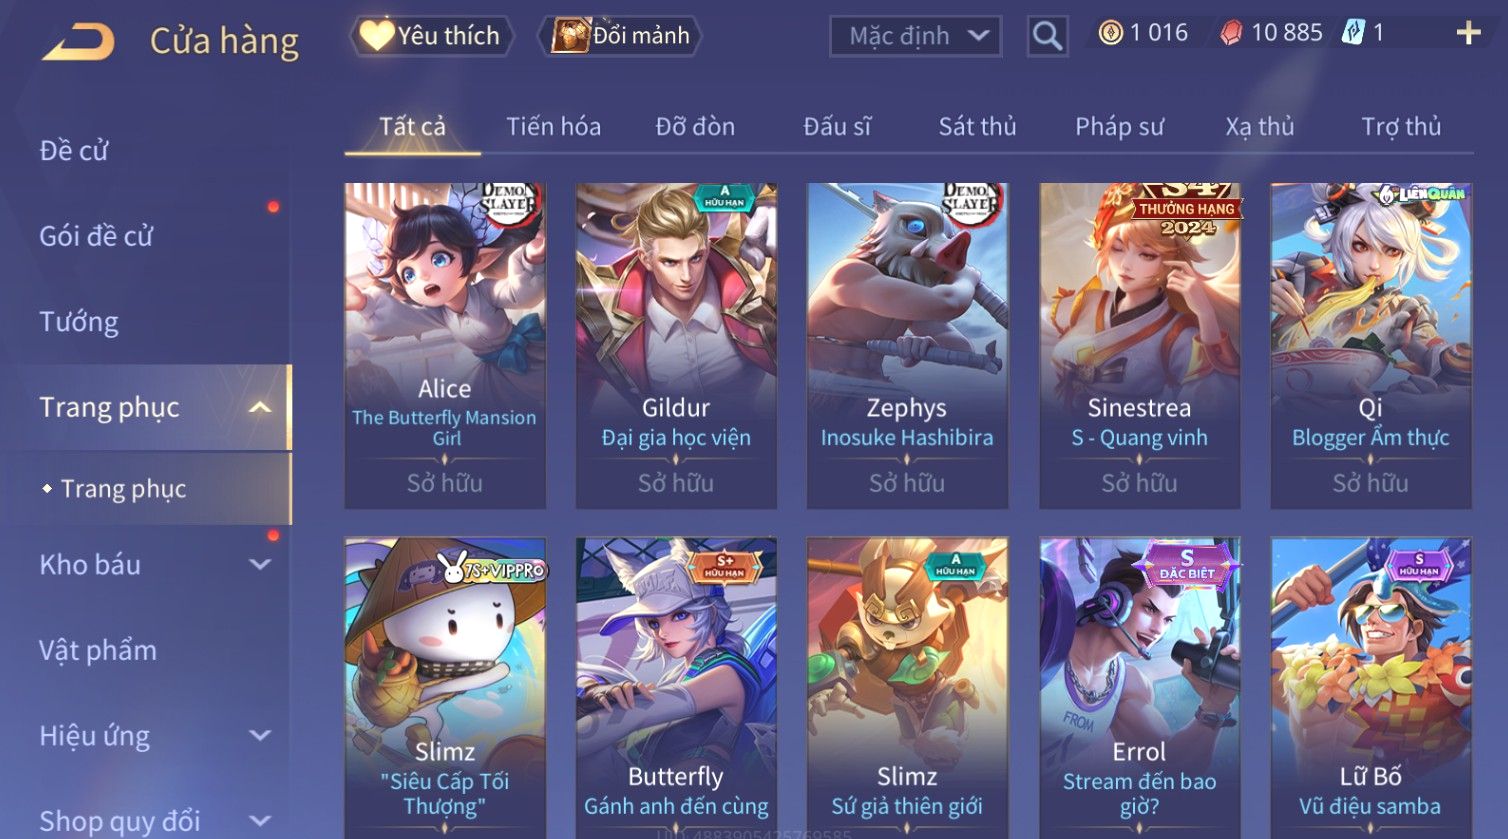Image resolution: width=1508 pixels, height=839 pixels.
Task: Open Zephys Inosuke Hashibira skin card
Action: [907, 346]
